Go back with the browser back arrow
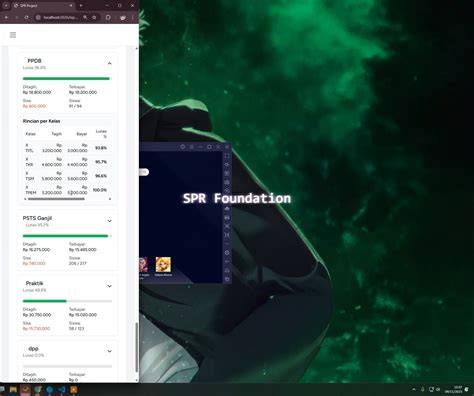The width and height of the screenshot is (474, 396). [x=6, y=17]
